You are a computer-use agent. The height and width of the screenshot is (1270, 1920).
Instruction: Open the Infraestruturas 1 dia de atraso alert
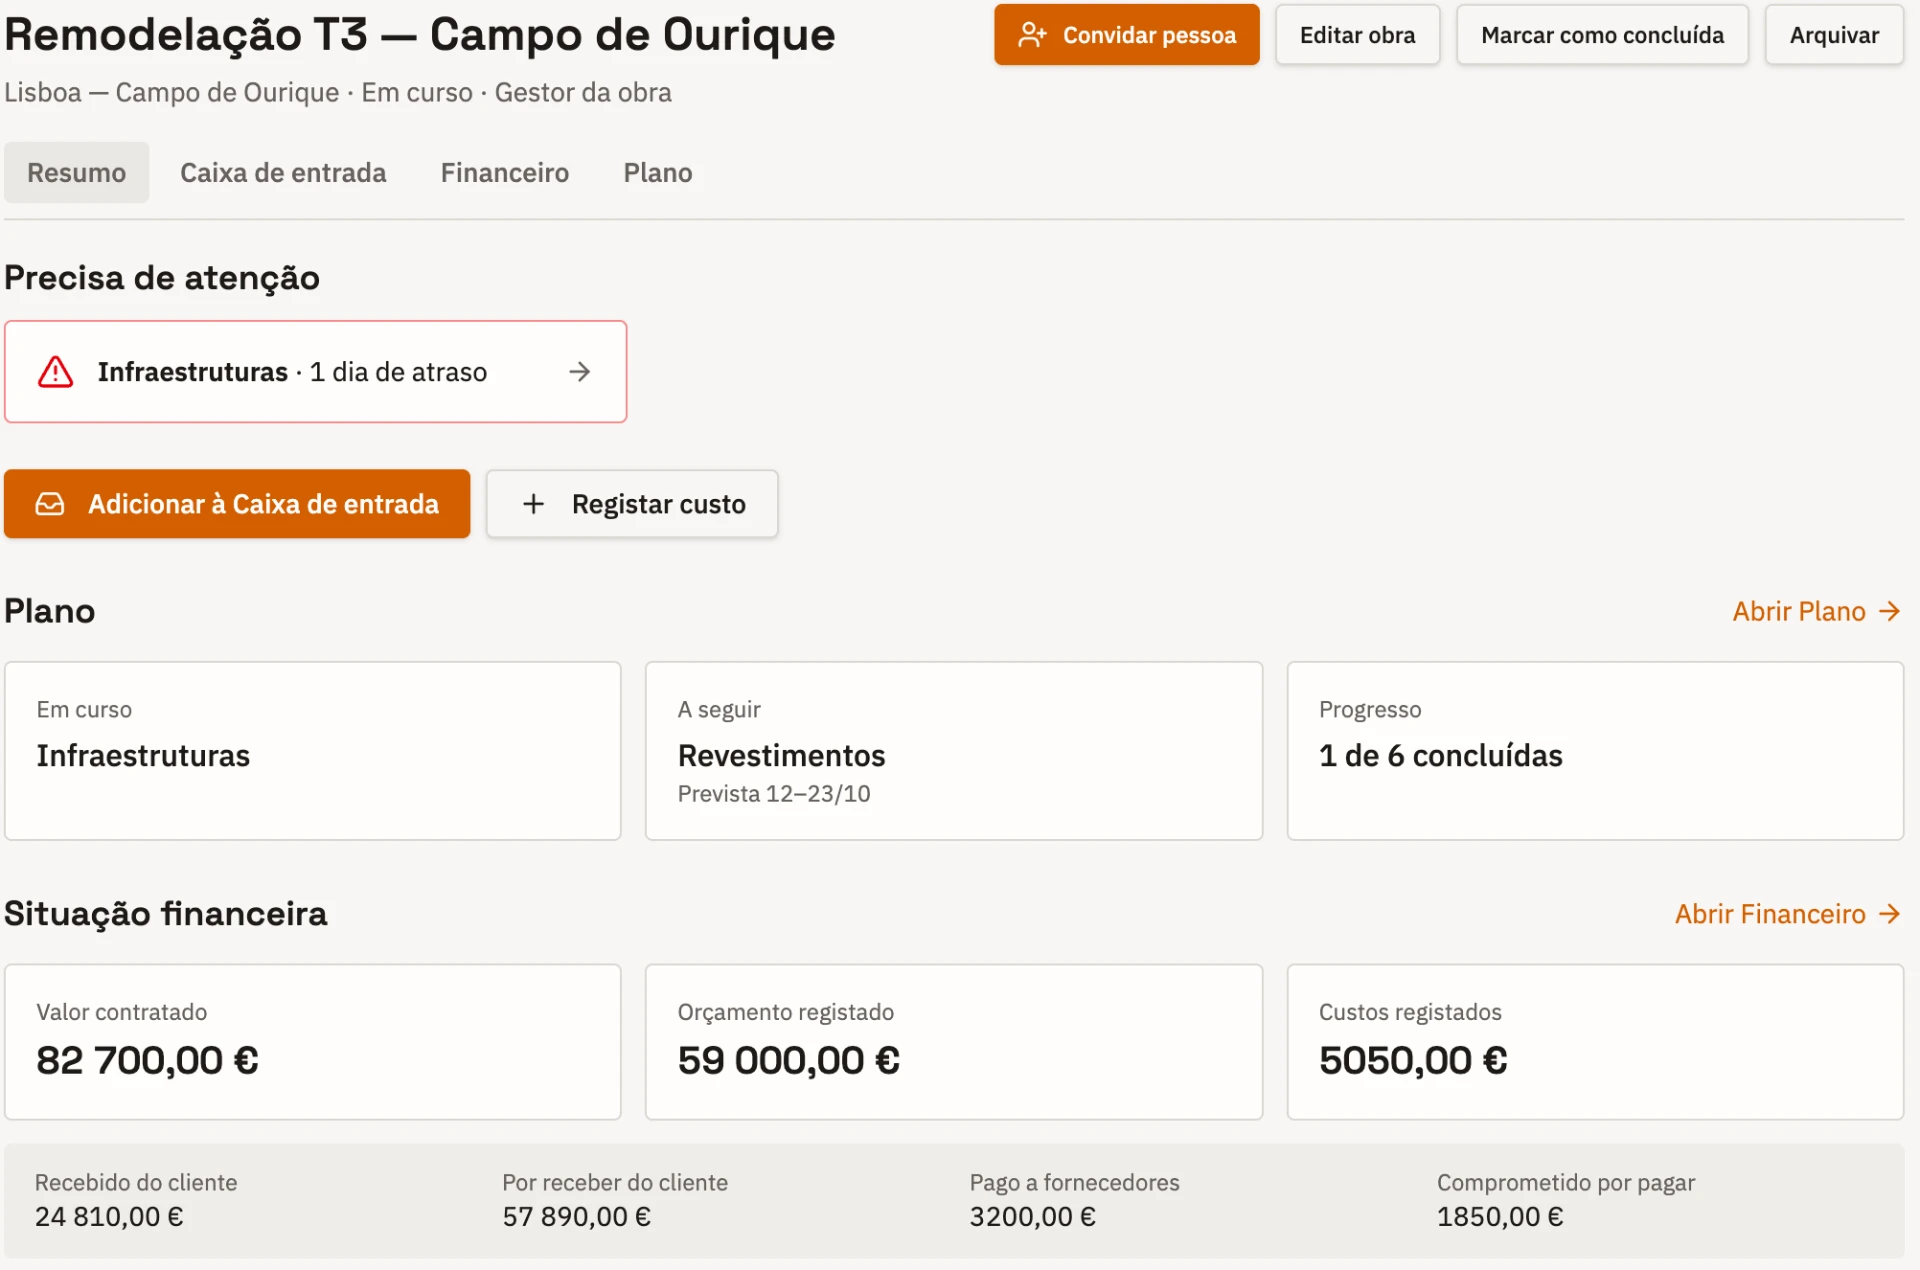click(x=316, y=372)
